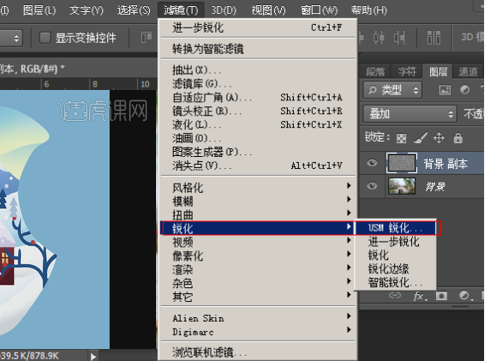Open the status bar arrow menu
The height and width of the screenshot is (361, 485).
tap(93, 356)
